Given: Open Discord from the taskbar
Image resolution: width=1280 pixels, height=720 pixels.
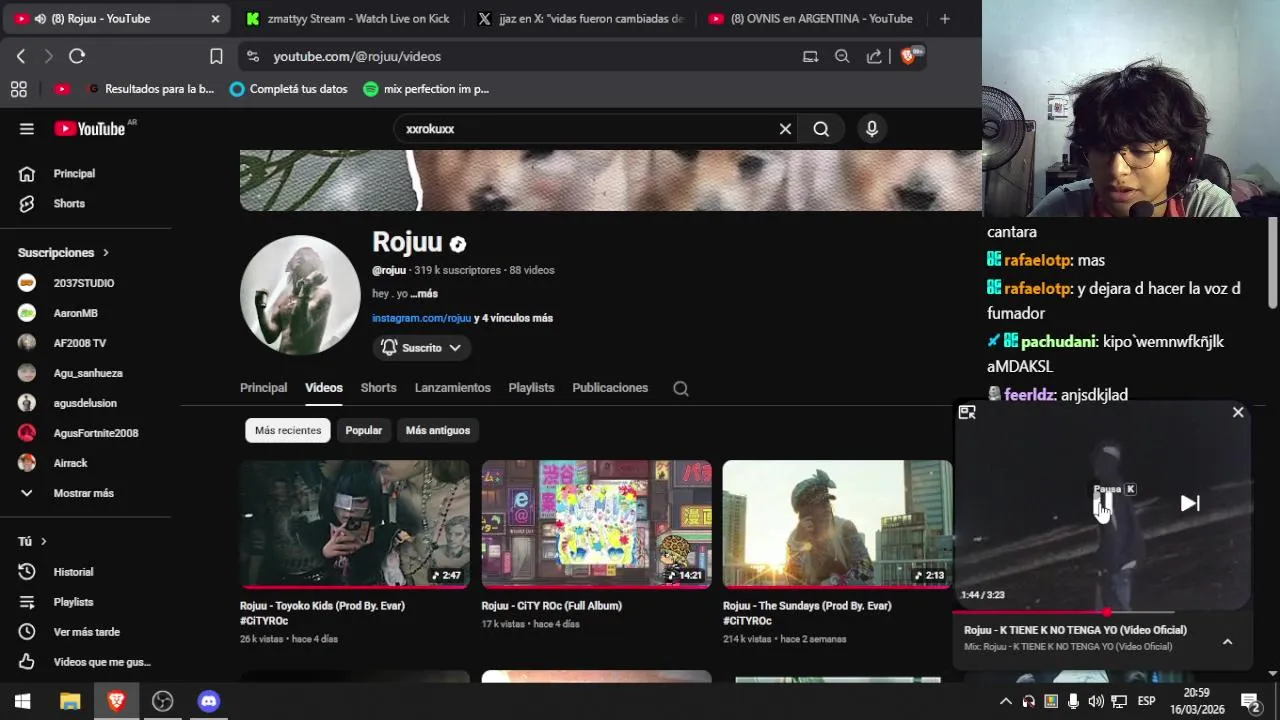Looking at the screenshot, I should pos(208,701).
